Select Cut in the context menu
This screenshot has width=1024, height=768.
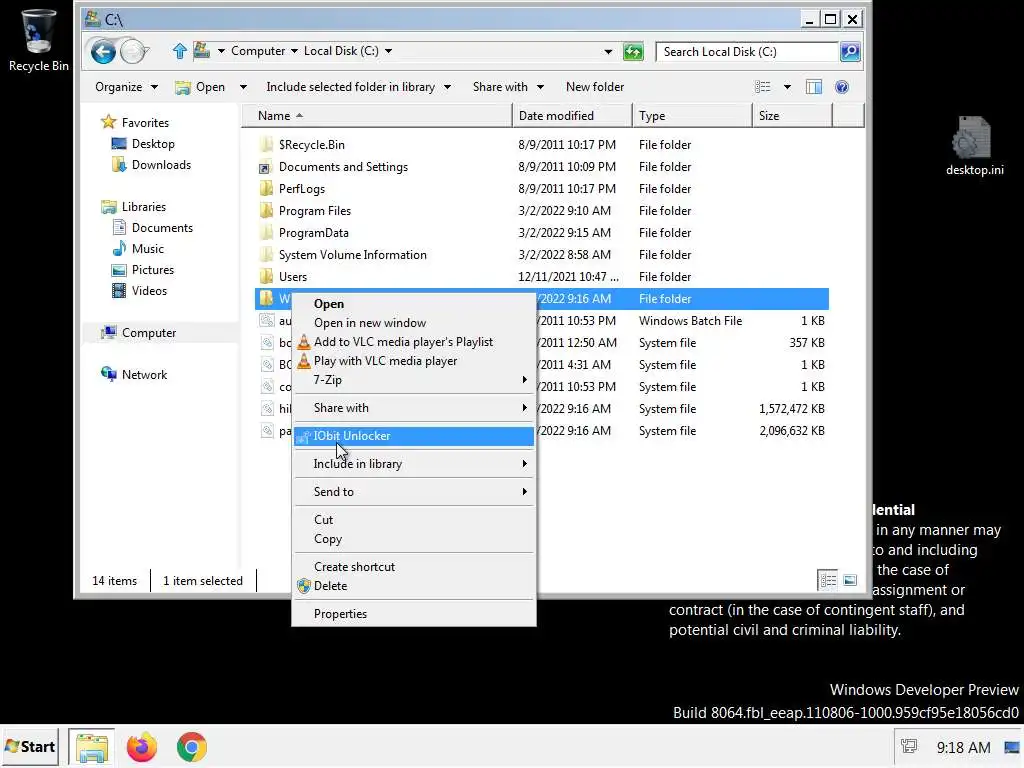414,520
